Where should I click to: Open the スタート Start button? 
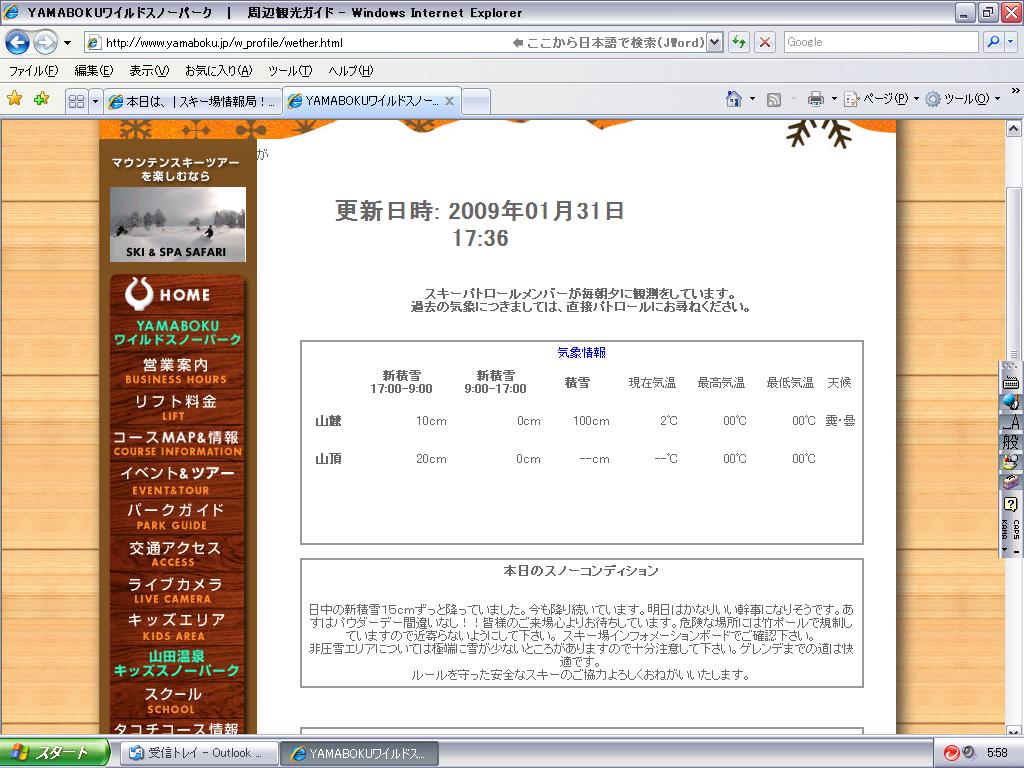[x=54, y=753]
